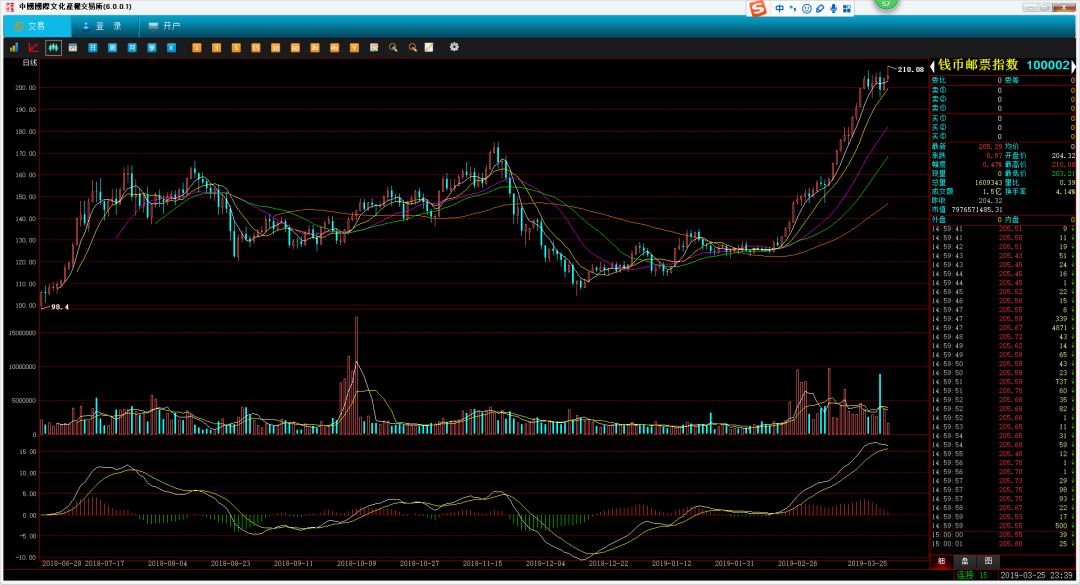Click the 7976571485.31 market value figure
Viewport: 1080px width, 585px height.
click(x=977, y=210)
